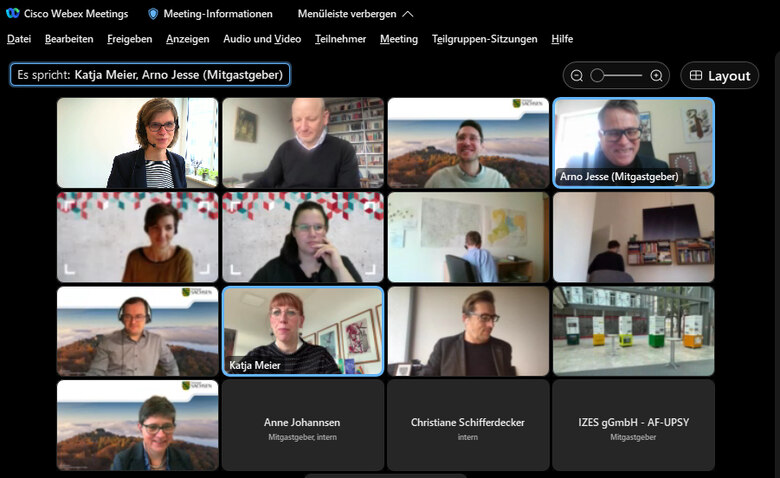Select video of bald man before bookshelf
This screenshot has width=780, height=478.
(303, 143)
